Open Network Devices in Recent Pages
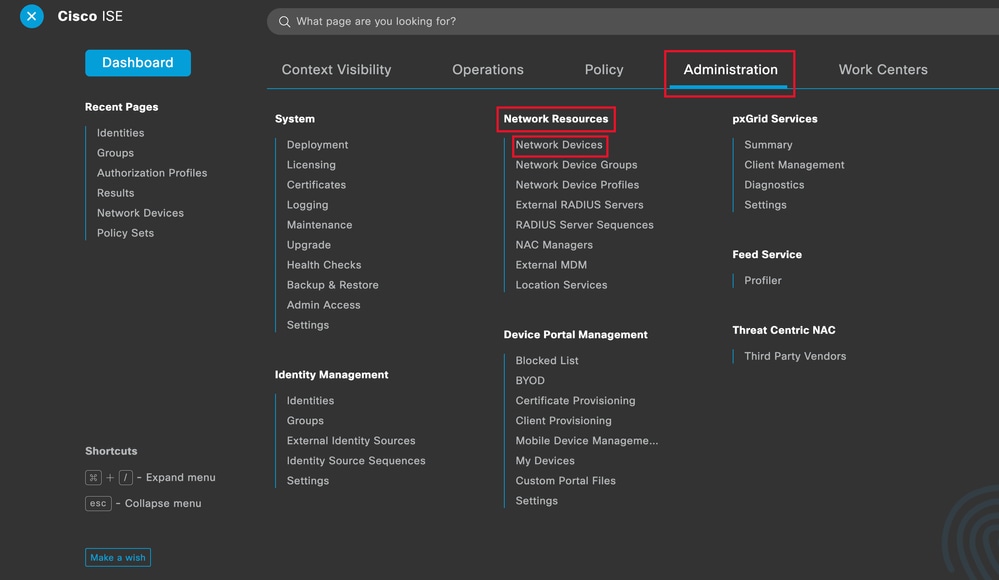Image resolution: width=999 pixels, height=580 pixels. click(x=140, y=213)
